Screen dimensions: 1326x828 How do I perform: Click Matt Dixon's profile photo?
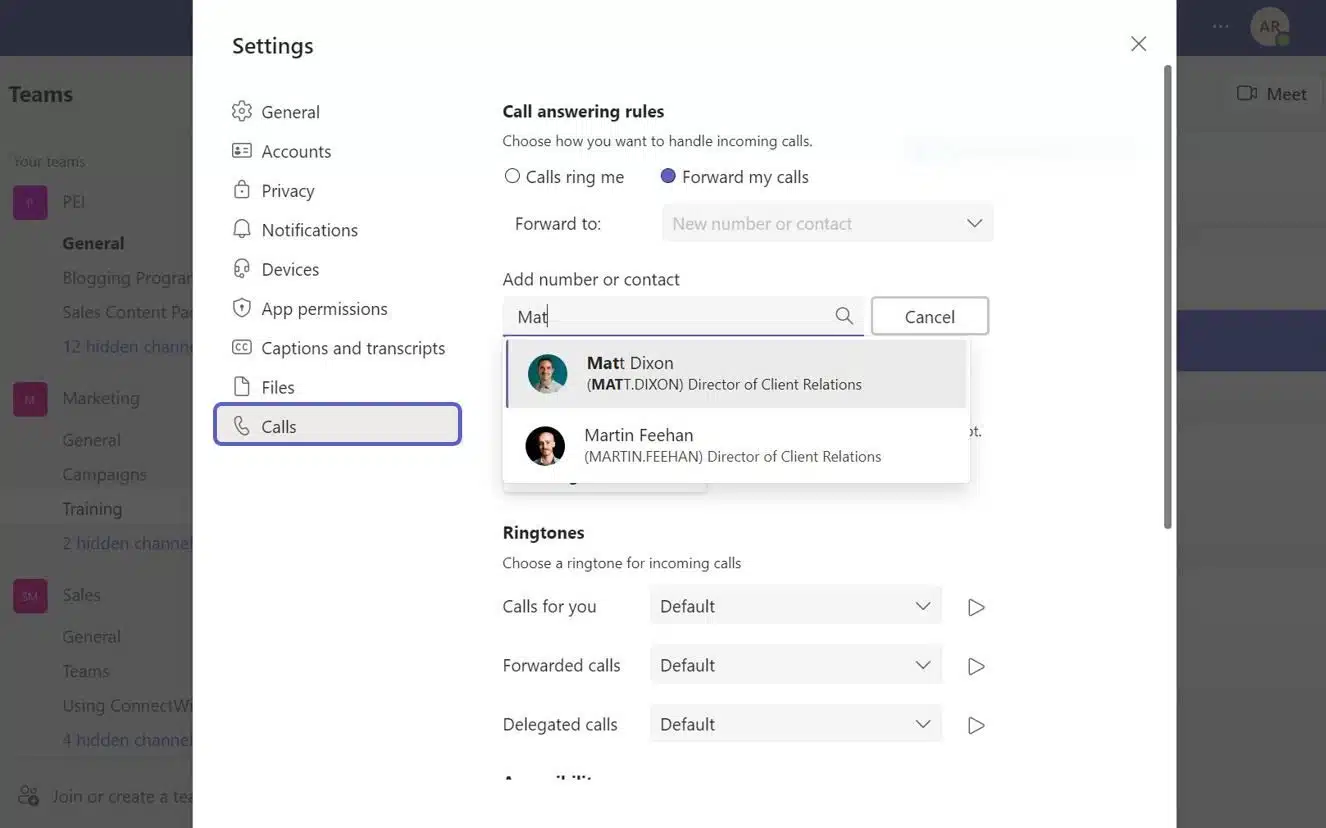click(547, 374)
